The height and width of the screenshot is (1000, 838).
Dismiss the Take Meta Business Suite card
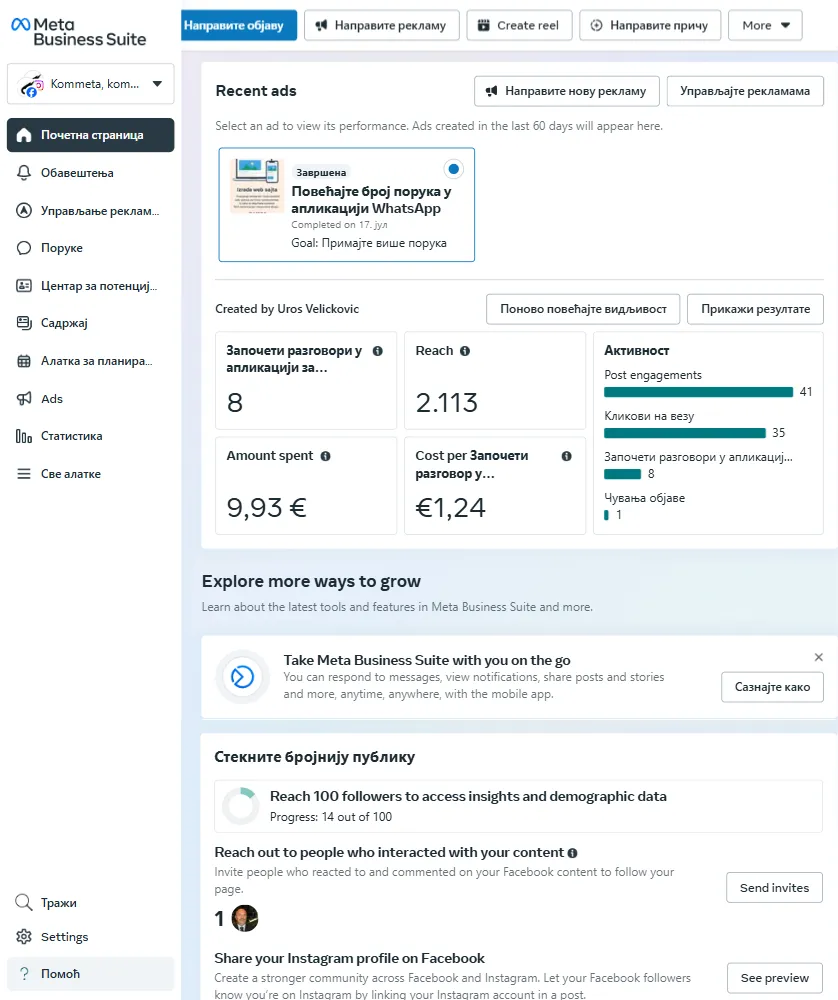pyautogui.click(x=819, y=657)
